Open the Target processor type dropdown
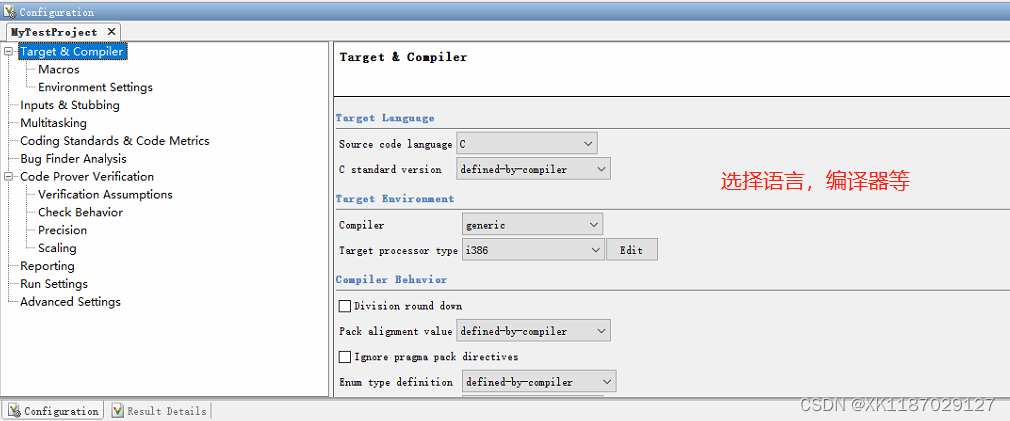 533,250
